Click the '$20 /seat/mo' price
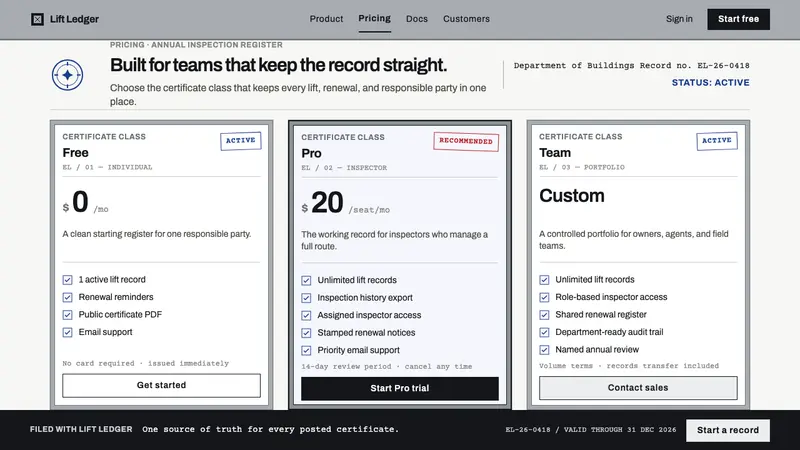Viewport: 800px width, 450px height. coord(345,203)
